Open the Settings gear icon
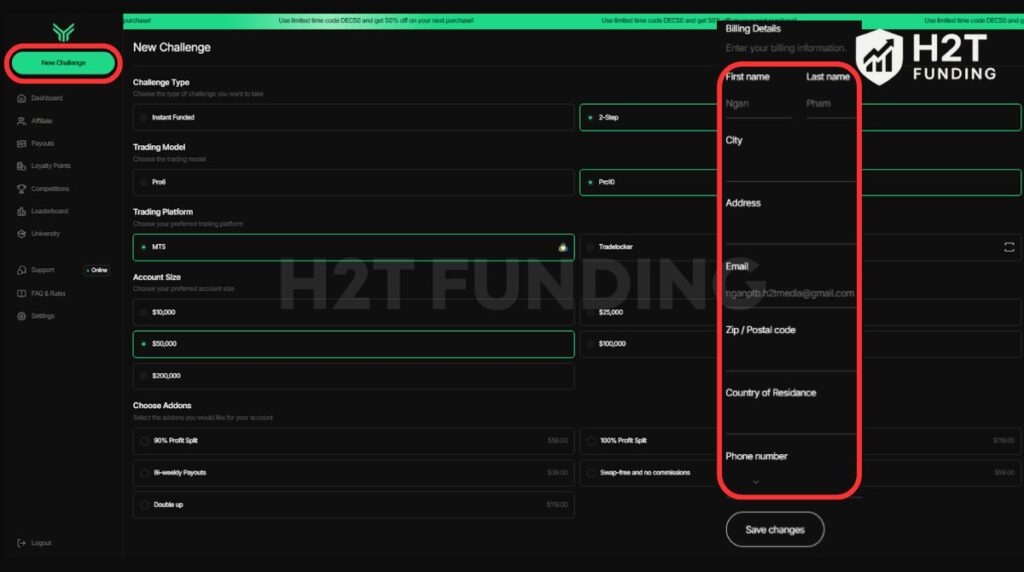The width and height of the screenshot is (1024, 572). click(22, 316)
